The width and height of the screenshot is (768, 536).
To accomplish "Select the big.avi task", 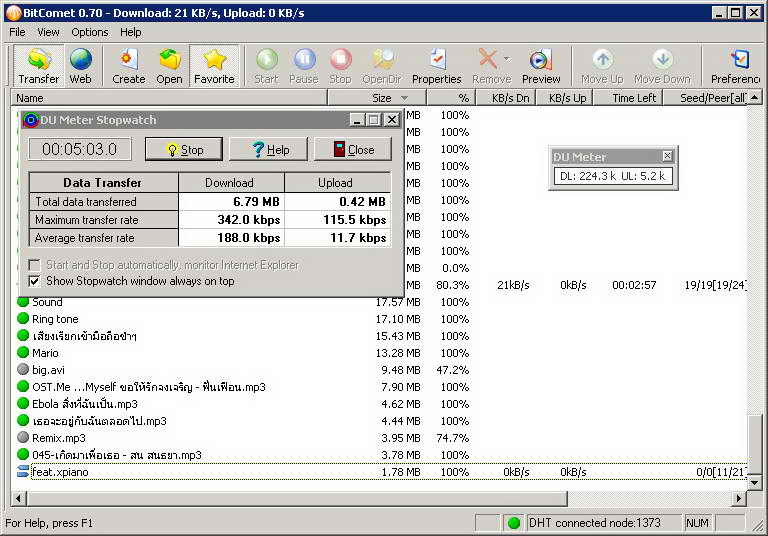I will tap(380, 370).
